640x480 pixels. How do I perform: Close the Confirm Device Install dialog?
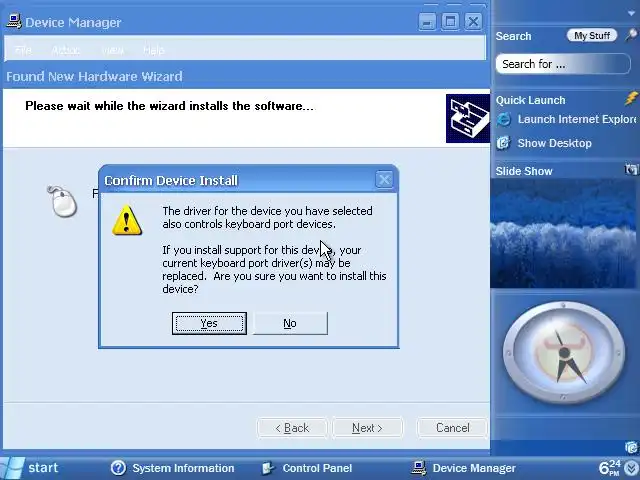[384, 180]
